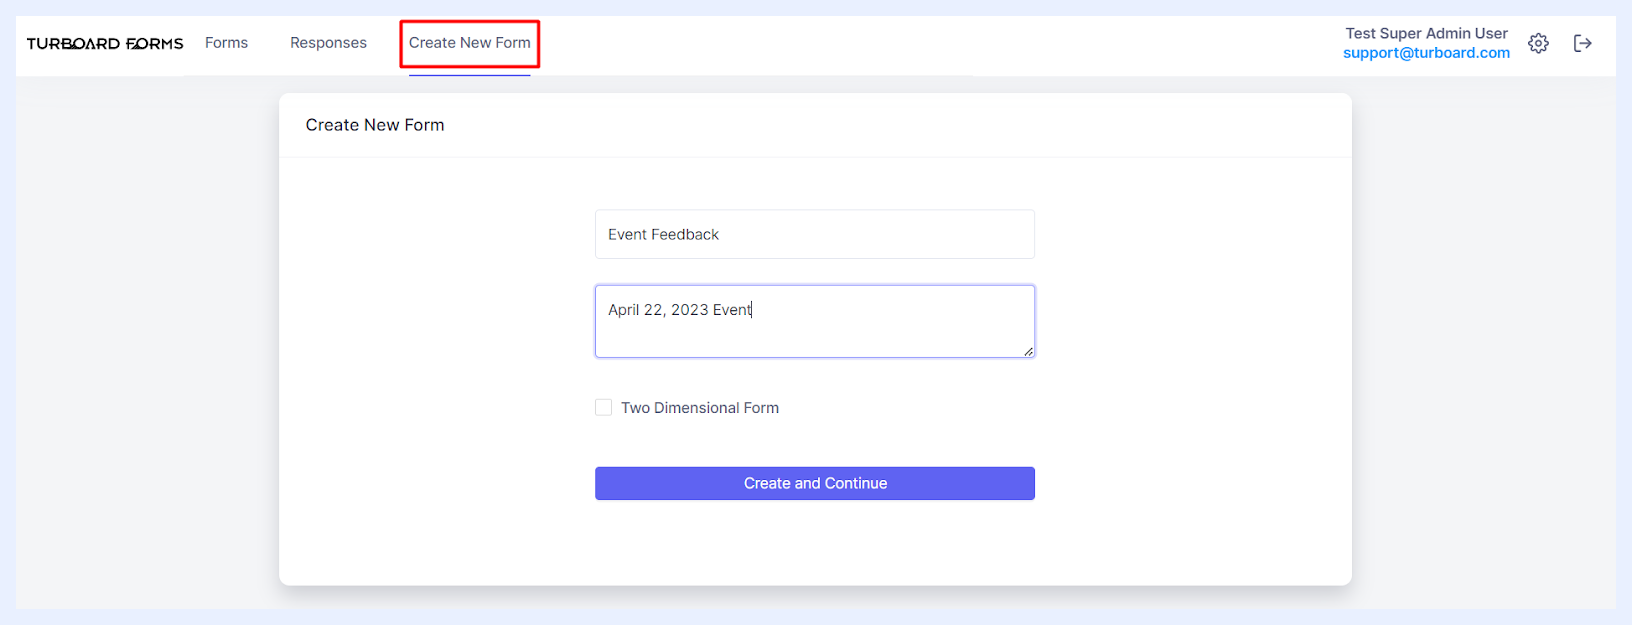
Task: Click the logout icon
Action: 1582,43
